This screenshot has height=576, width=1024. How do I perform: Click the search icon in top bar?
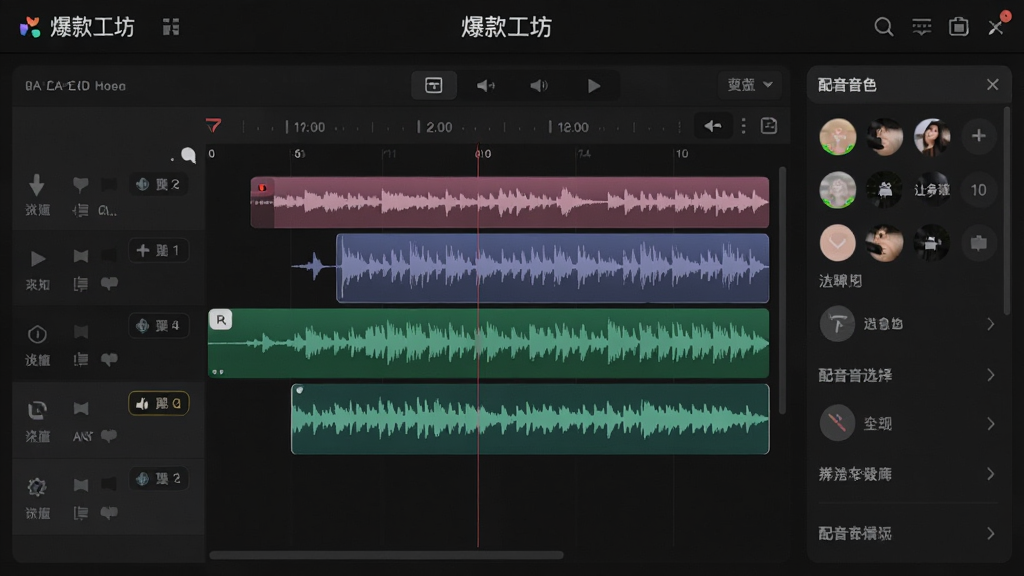click(x=884, y=27)
